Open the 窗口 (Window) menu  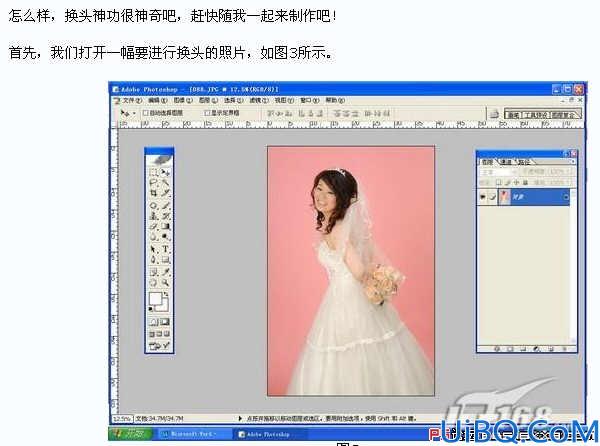310,100
